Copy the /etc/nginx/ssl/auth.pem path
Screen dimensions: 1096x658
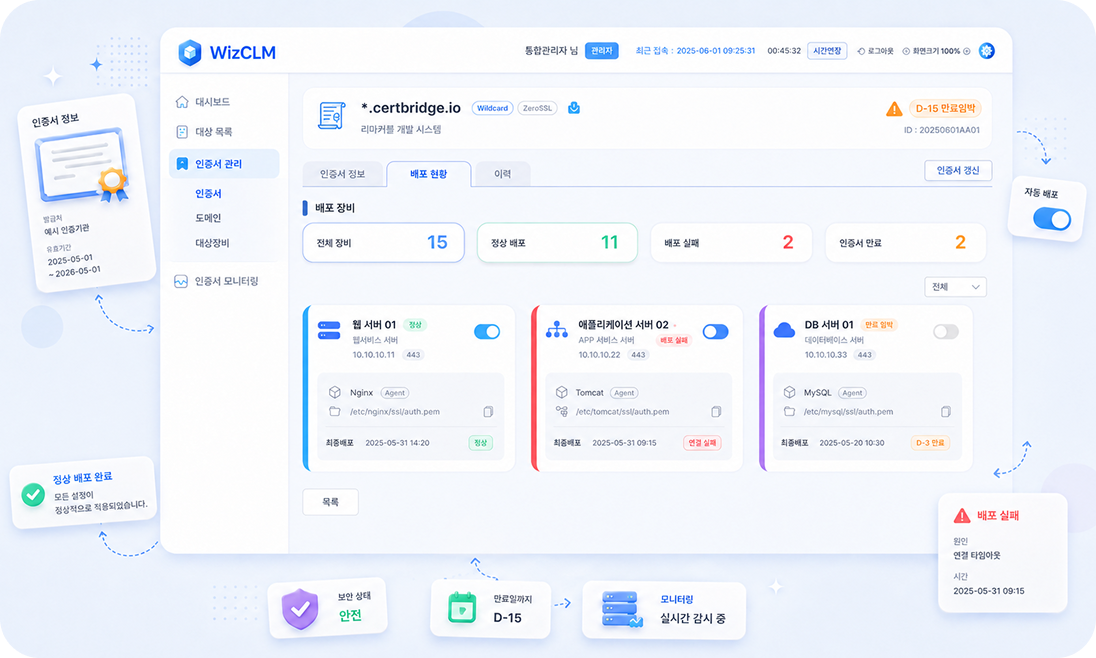[488, 412]
